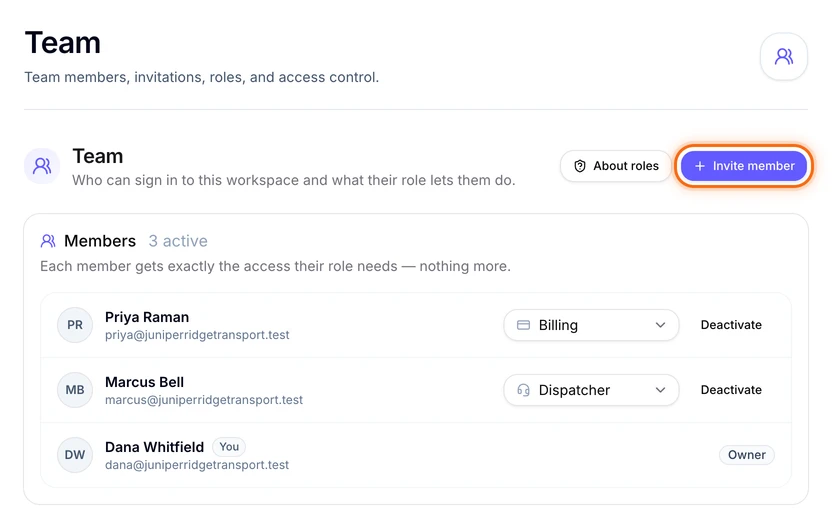Click the name Marcus Bell

point(144,382)
